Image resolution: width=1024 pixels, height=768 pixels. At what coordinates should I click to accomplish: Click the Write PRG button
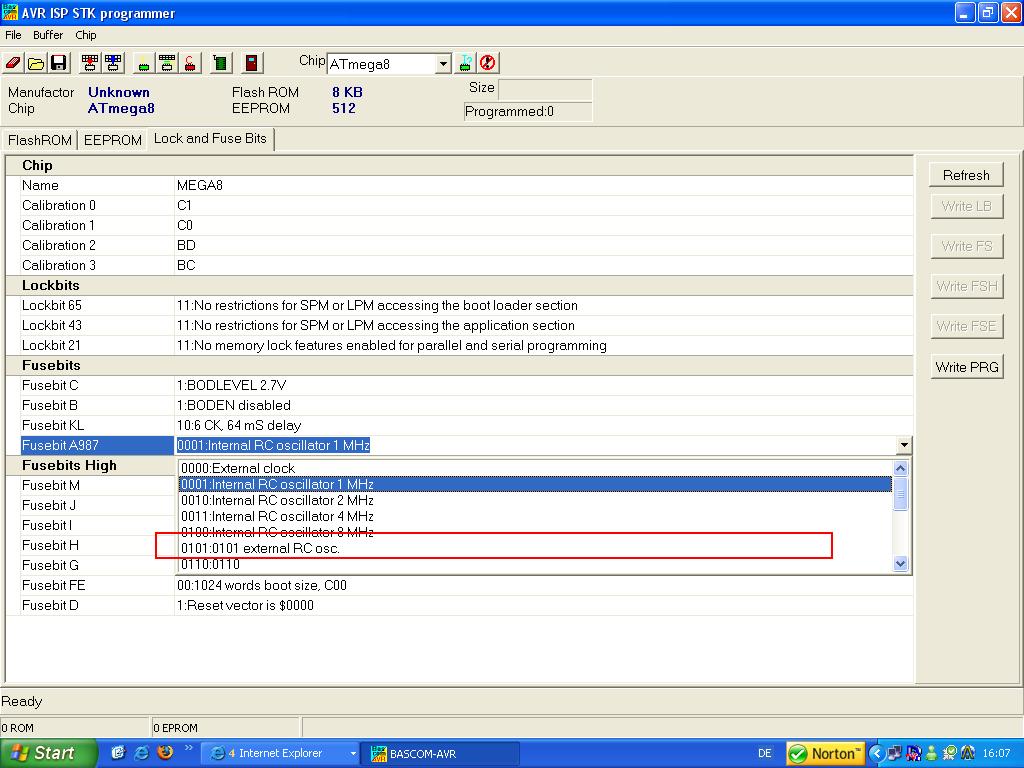(x=966, y=366)
